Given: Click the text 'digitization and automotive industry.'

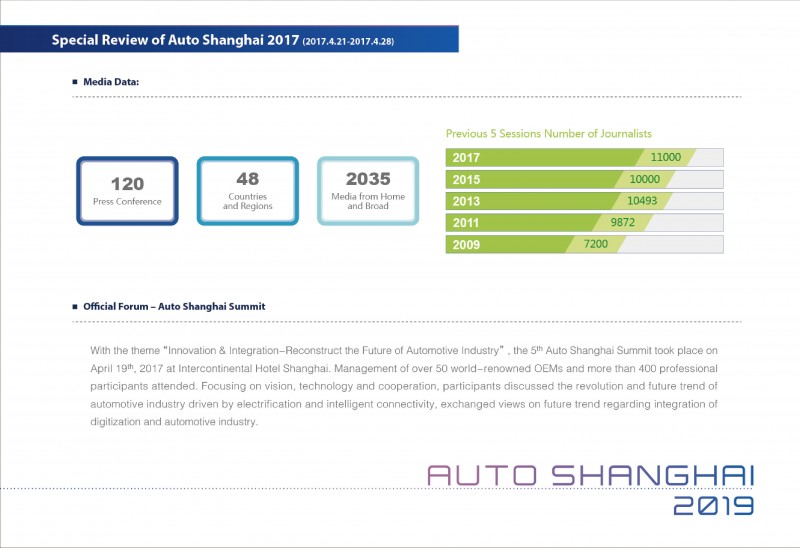Looking at the screenshot, I should [174, 422].
